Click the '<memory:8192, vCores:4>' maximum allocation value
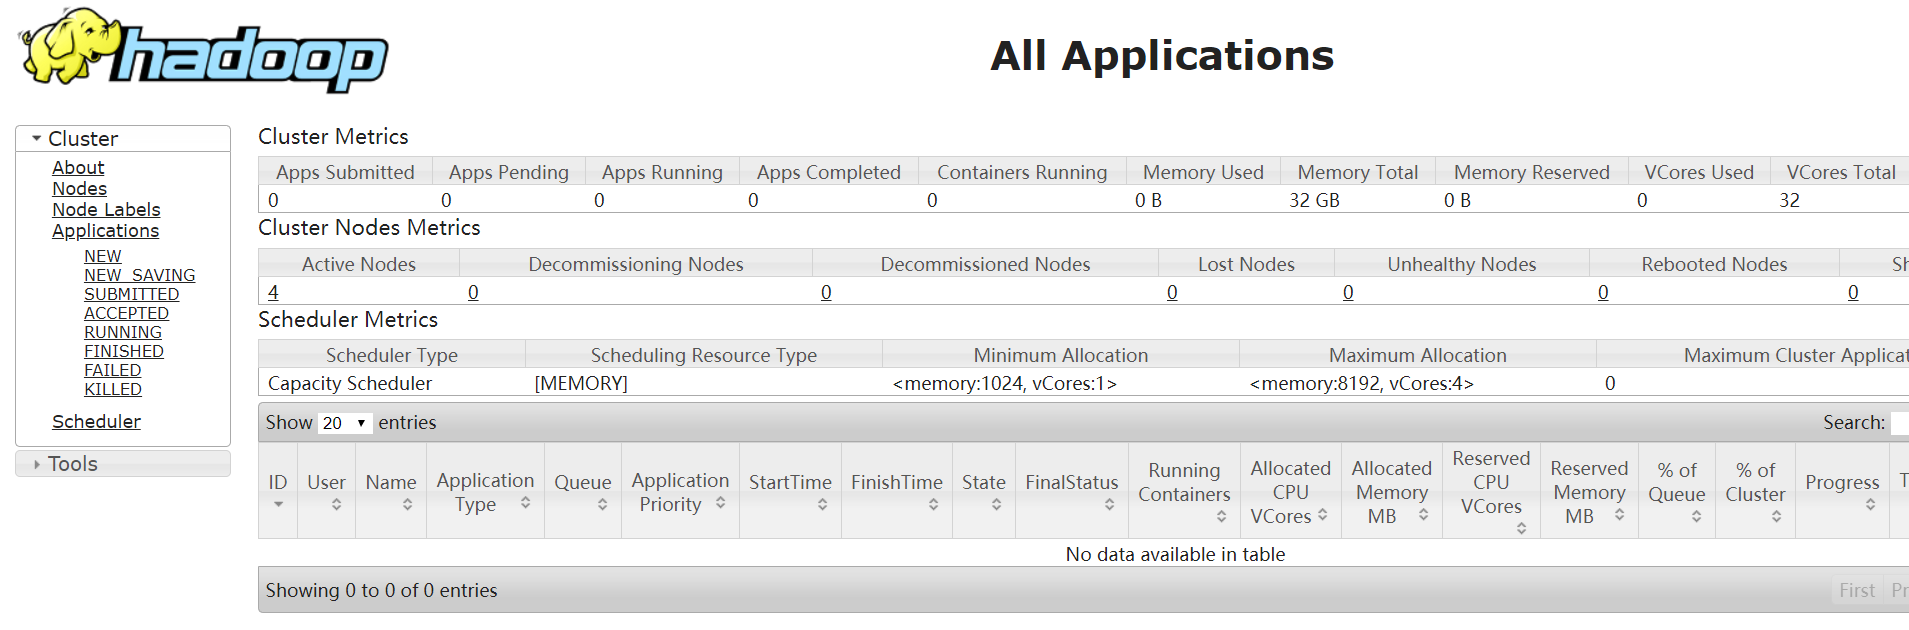Screen dimensions: 1909x630 1362,384
